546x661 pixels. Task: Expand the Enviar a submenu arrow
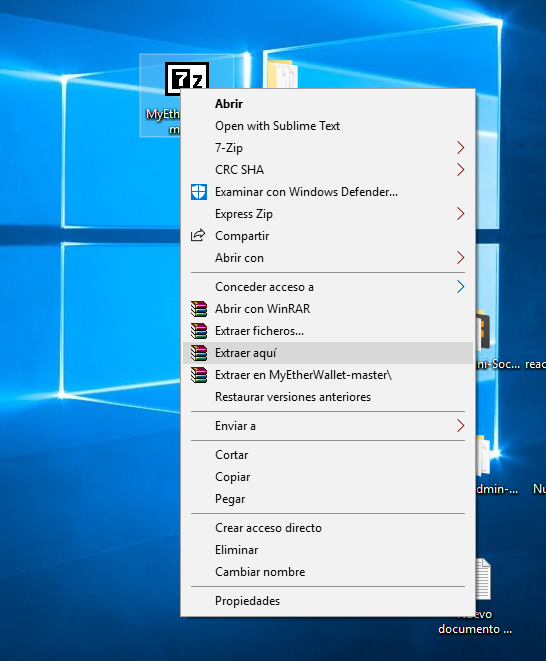[x=460, y=426]
